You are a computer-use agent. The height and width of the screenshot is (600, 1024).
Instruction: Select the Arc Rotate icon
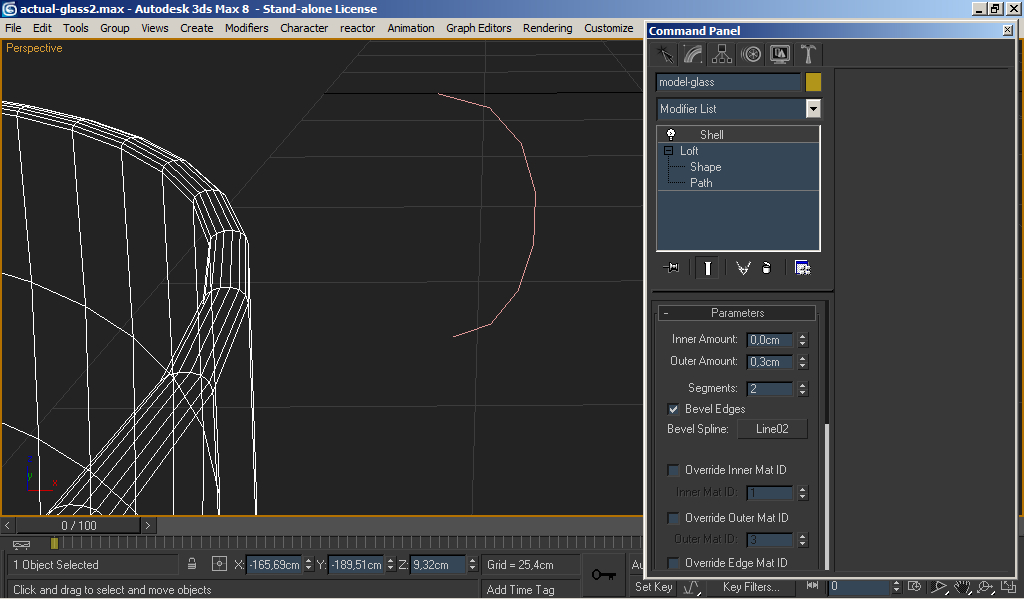pos(985,587)
